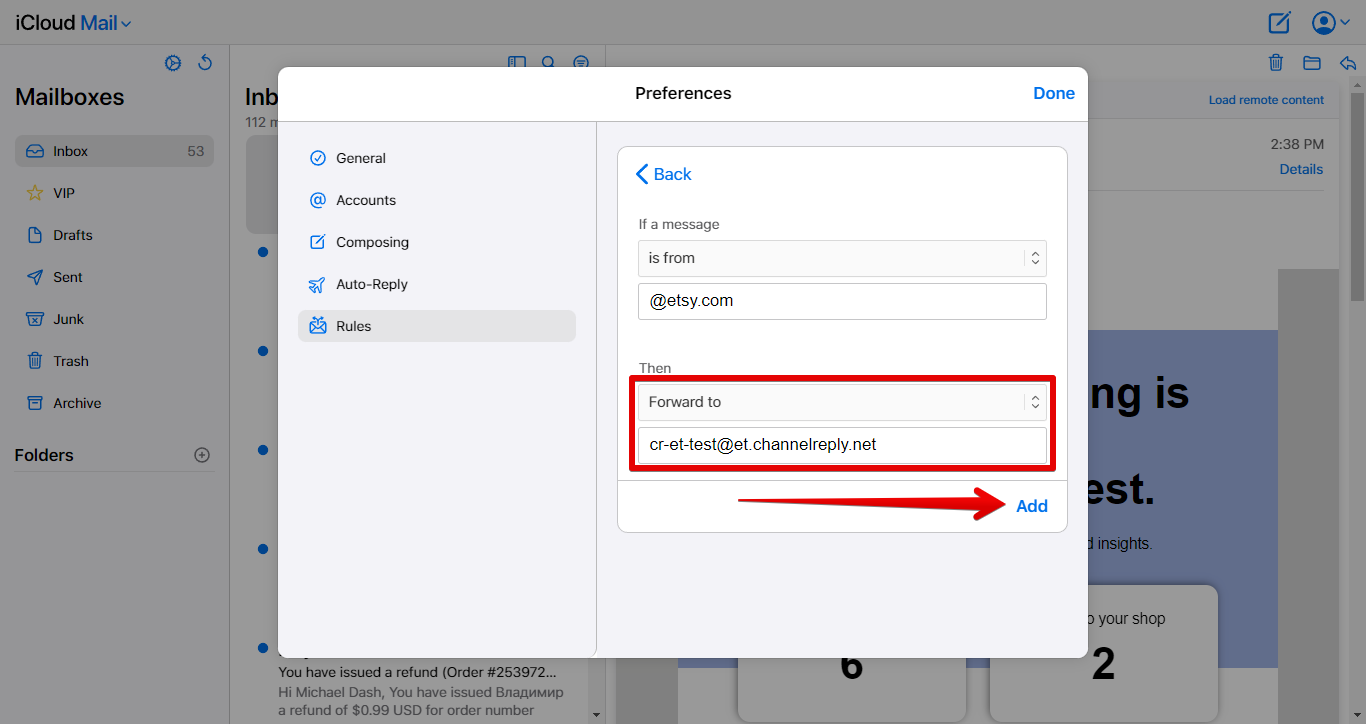Click Load remote content link
The height and width of the screenshot is (724, 1366).
(x=1266, y=100)
